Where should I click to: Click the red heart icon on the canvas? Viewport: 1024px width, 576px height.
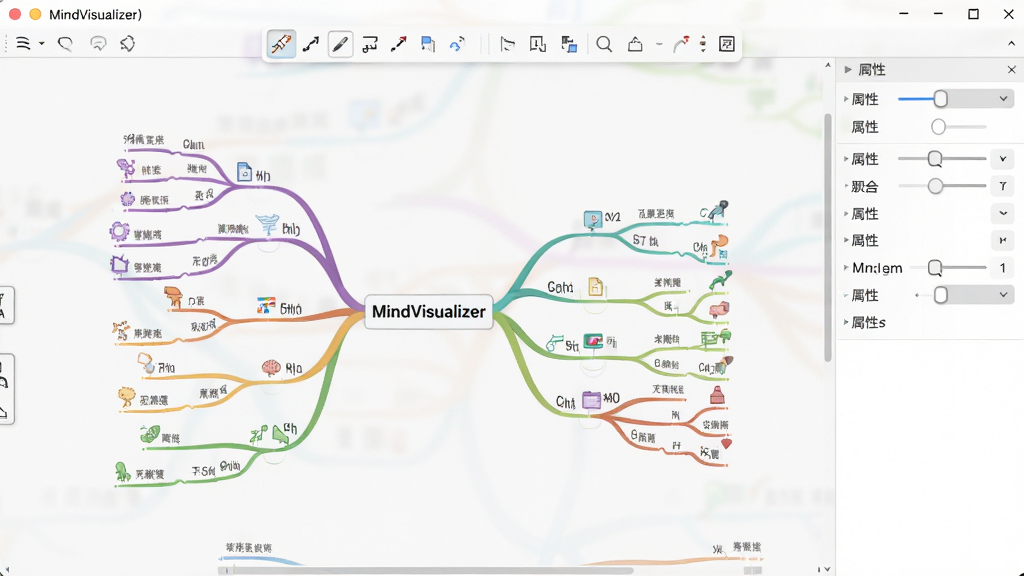(726, 444)
